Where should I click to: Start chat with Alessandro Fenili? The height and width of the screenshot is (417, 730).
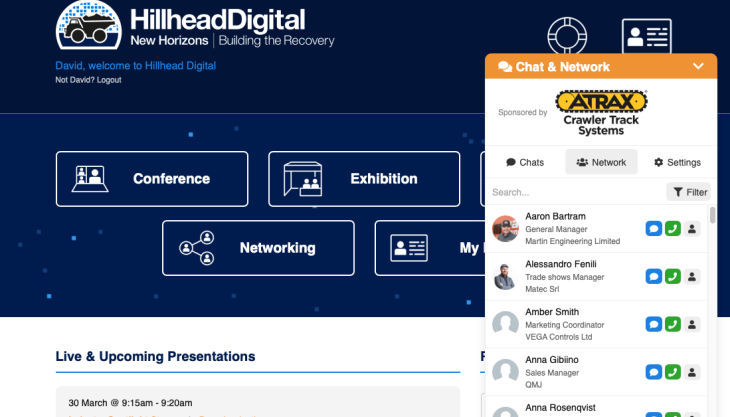654,276
